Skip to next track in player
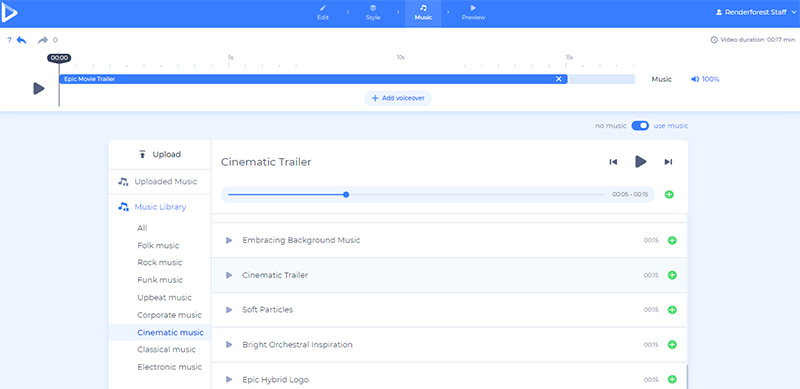800x389 pixels. [668, 162]
